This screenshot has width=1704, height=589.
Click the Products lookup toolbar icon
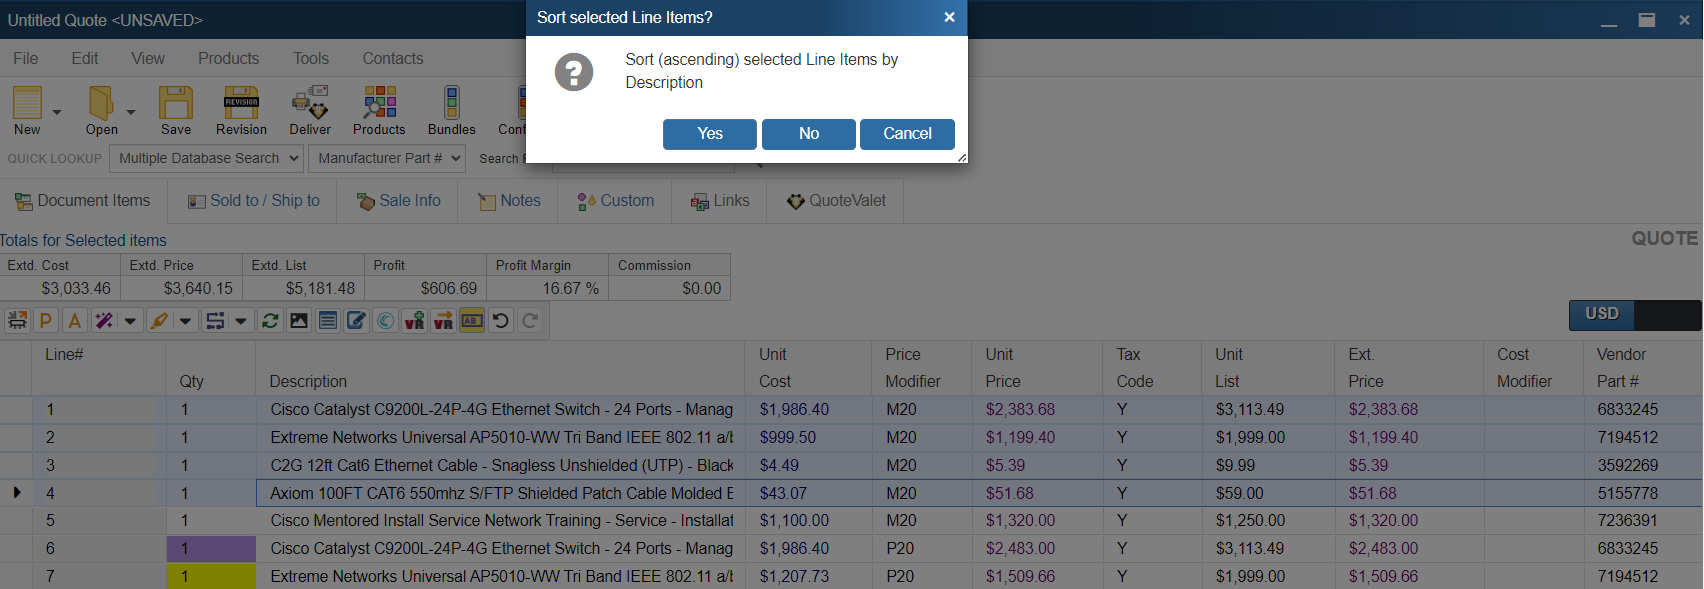(x=379, y=103)
